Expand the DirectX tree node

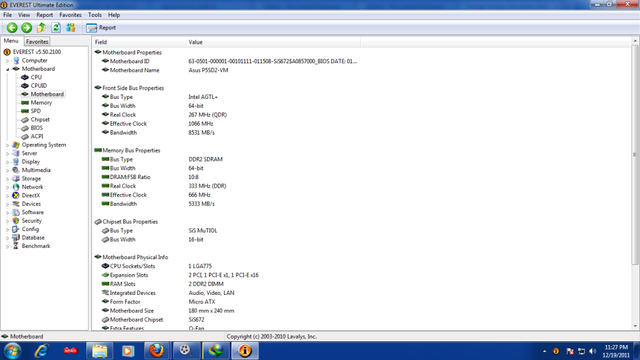(7, 196)
